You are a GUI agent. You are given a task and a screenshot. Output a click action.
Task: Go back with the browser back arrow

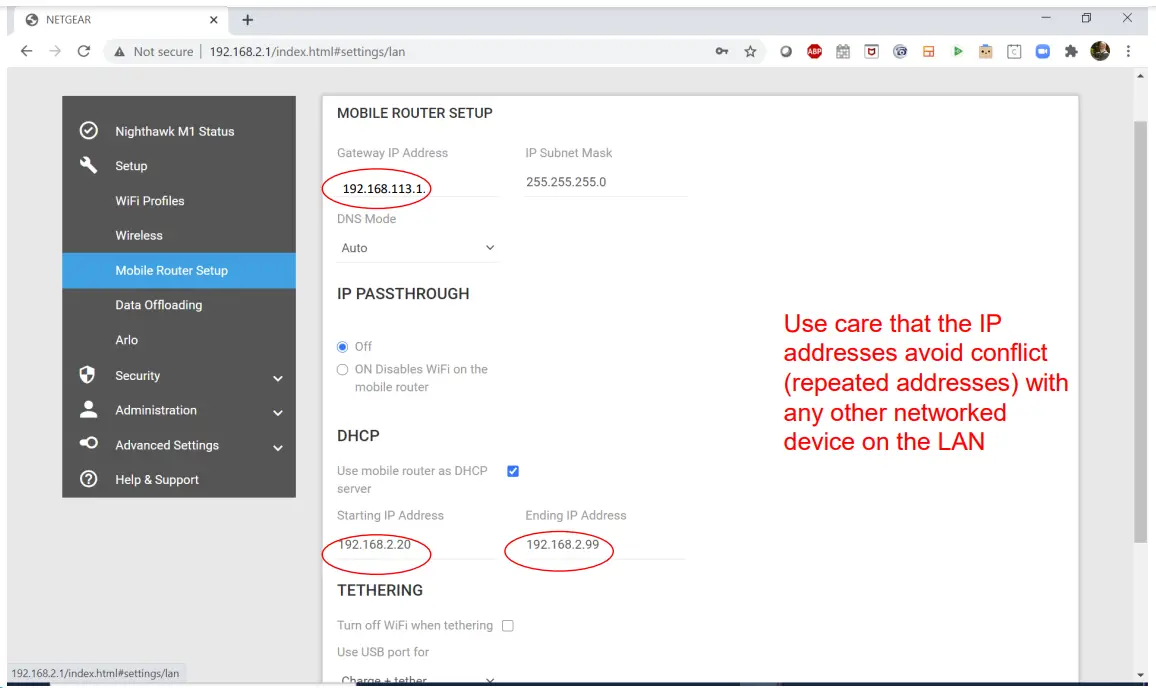27,51
